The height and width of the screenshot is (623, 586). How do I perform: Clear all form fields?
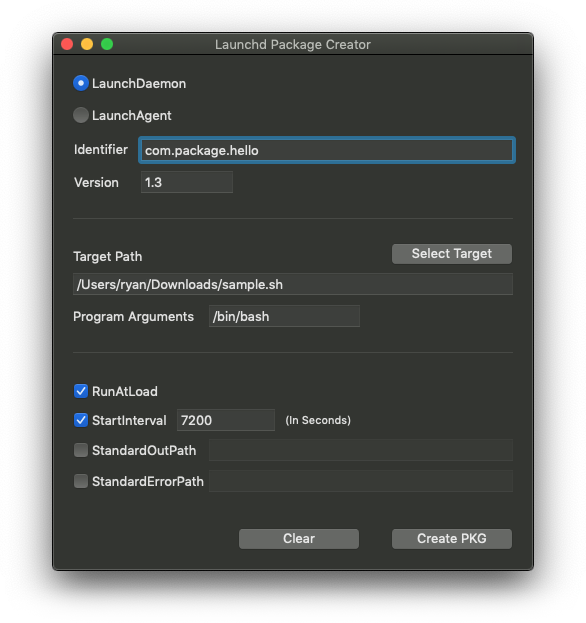coord(299,539)
